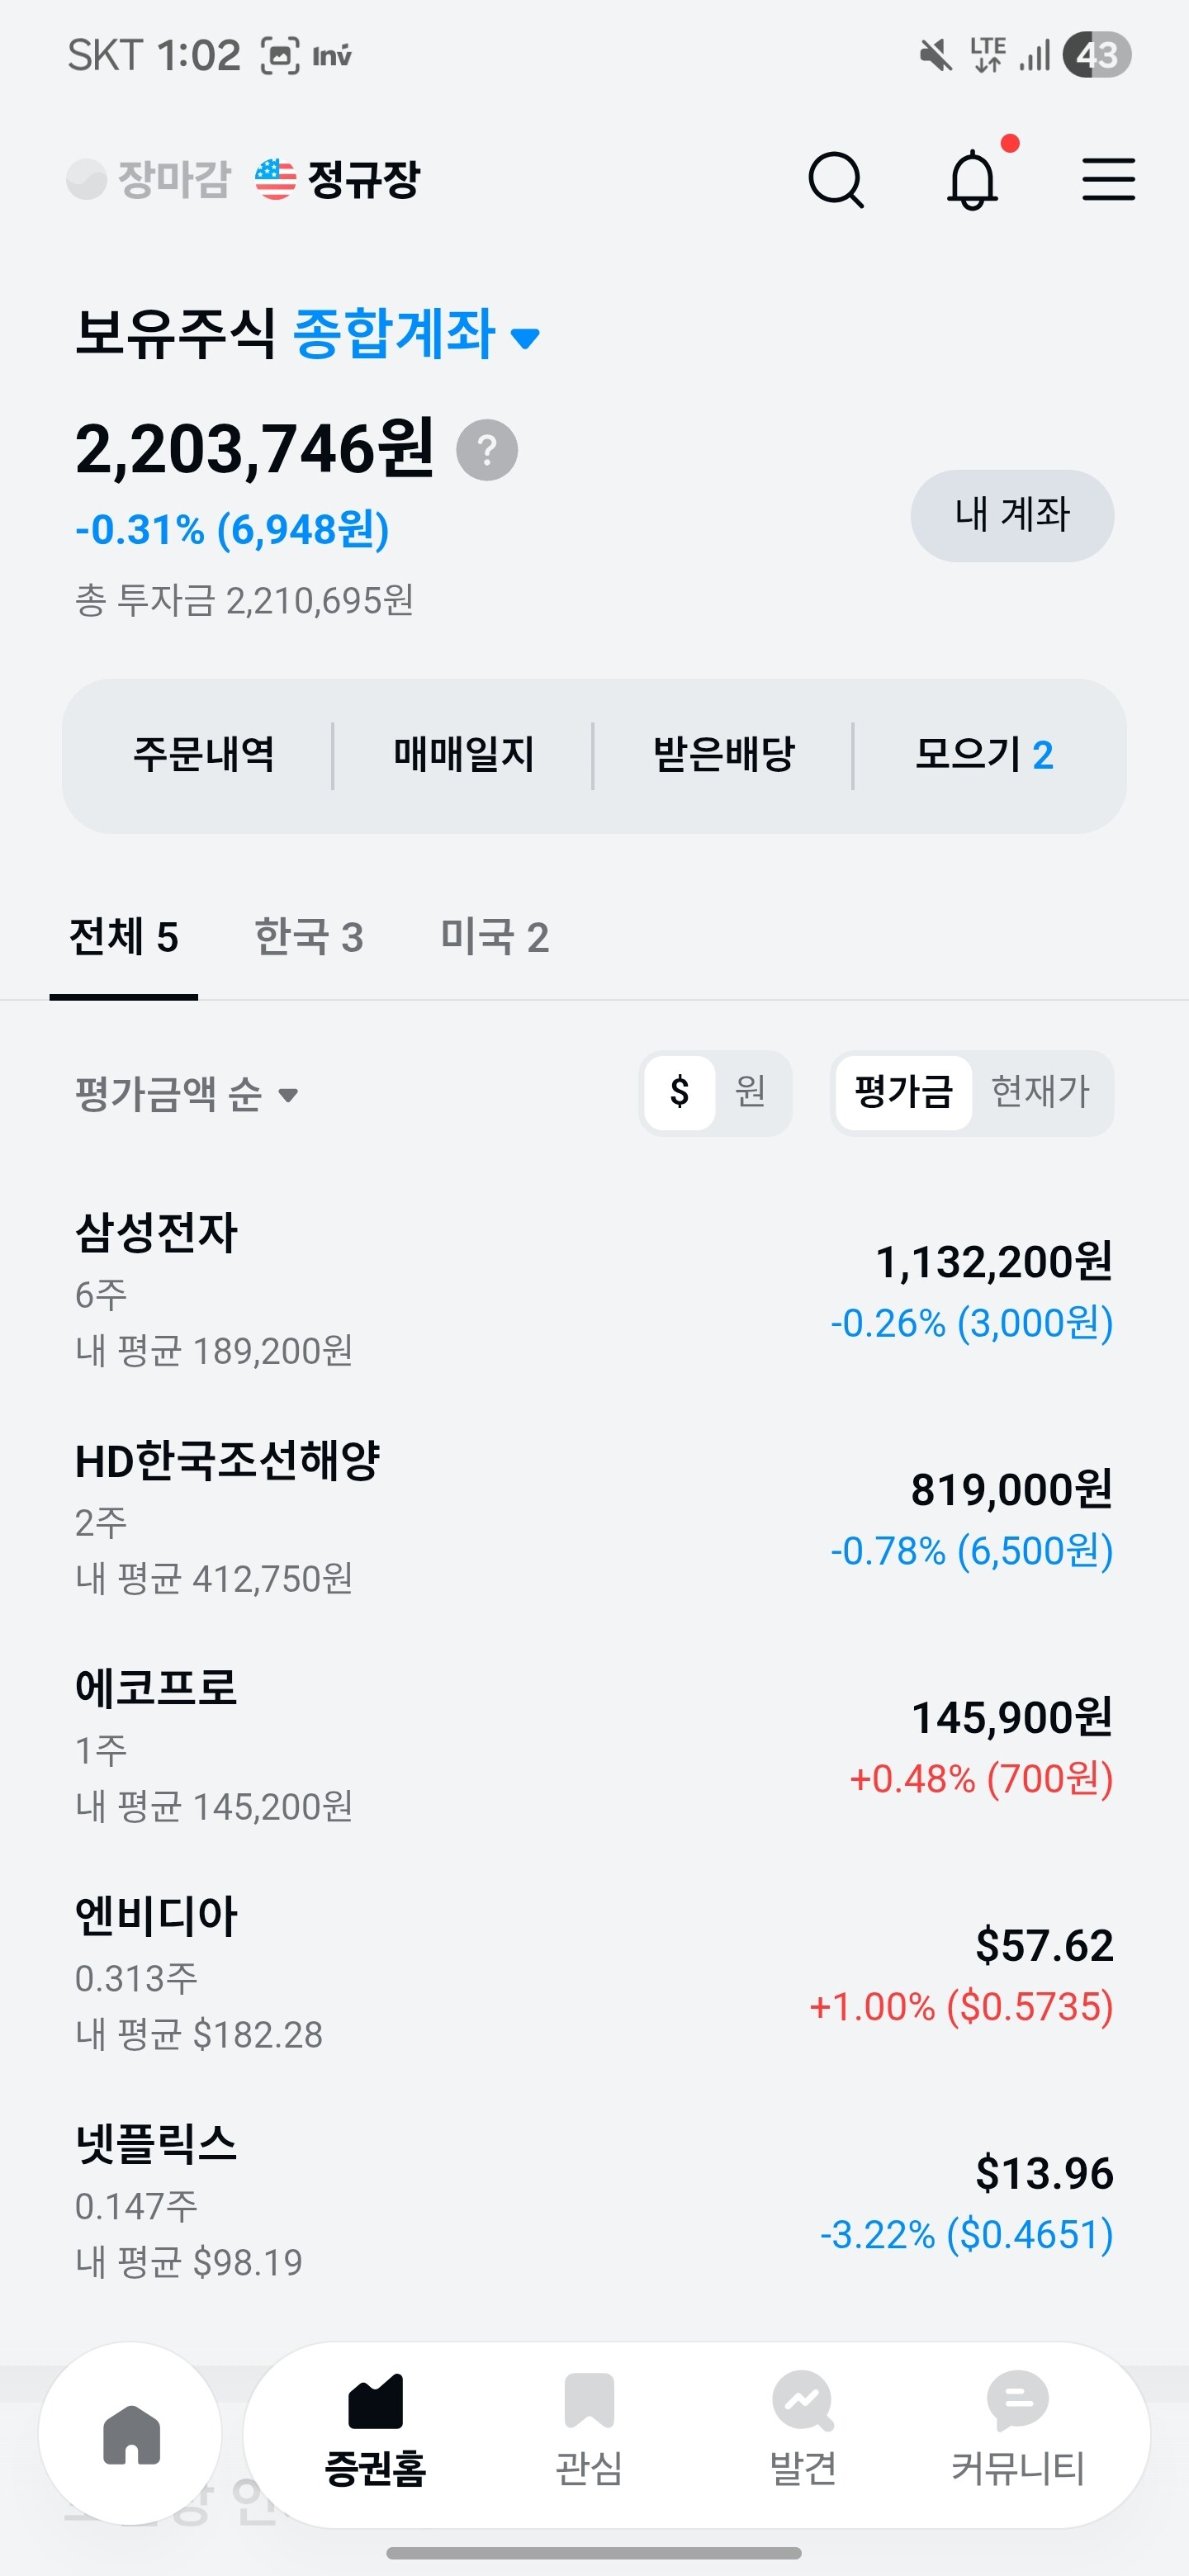Expand 종합계좌 account dropdown
The width and height of the screenshot is (1189, 2576).
point(417,334)
